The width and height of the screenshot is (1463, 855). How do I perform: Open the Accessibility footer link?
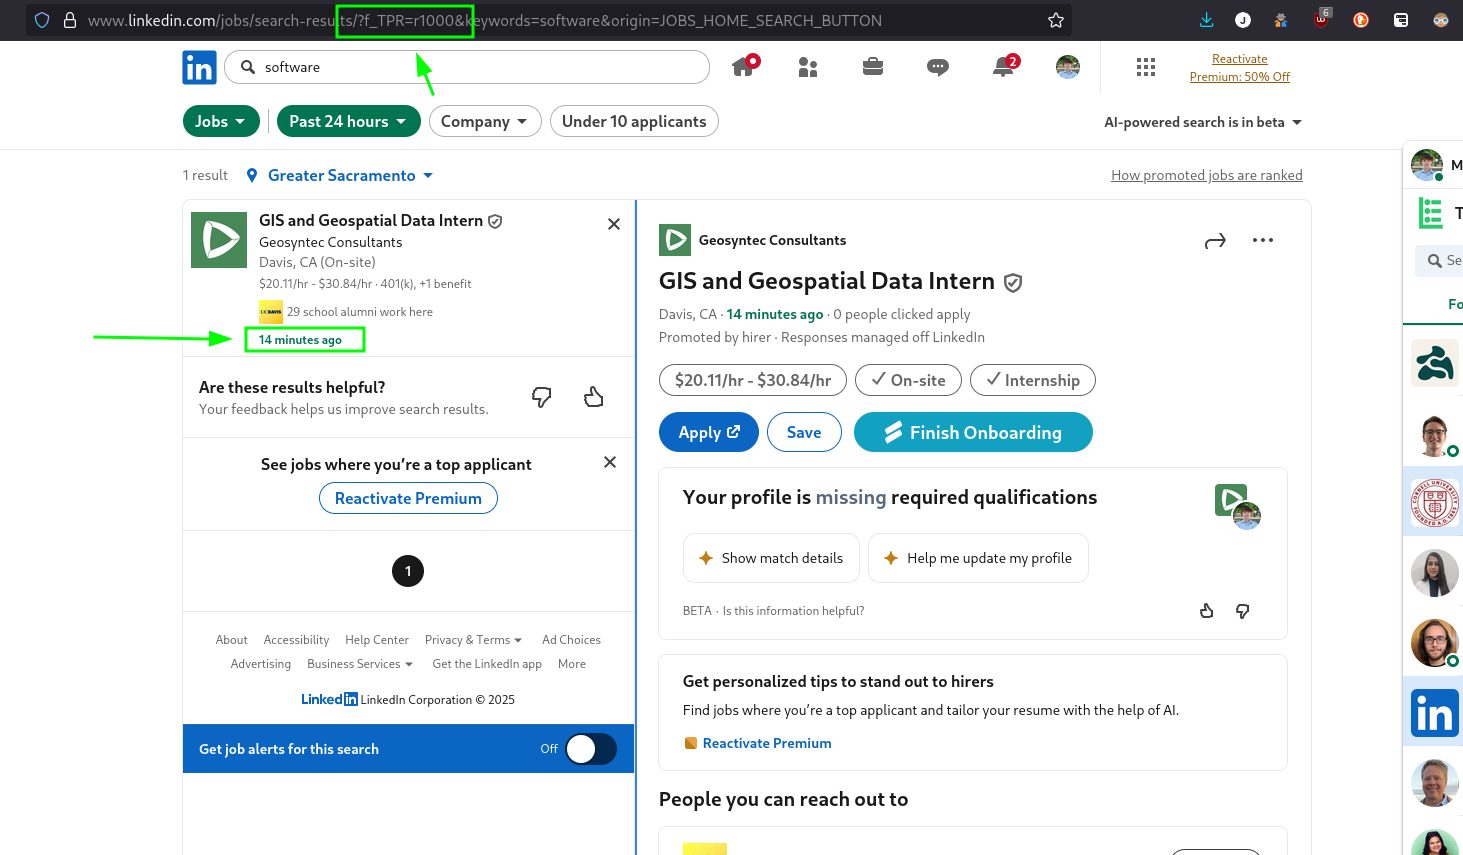click(296, 640)
